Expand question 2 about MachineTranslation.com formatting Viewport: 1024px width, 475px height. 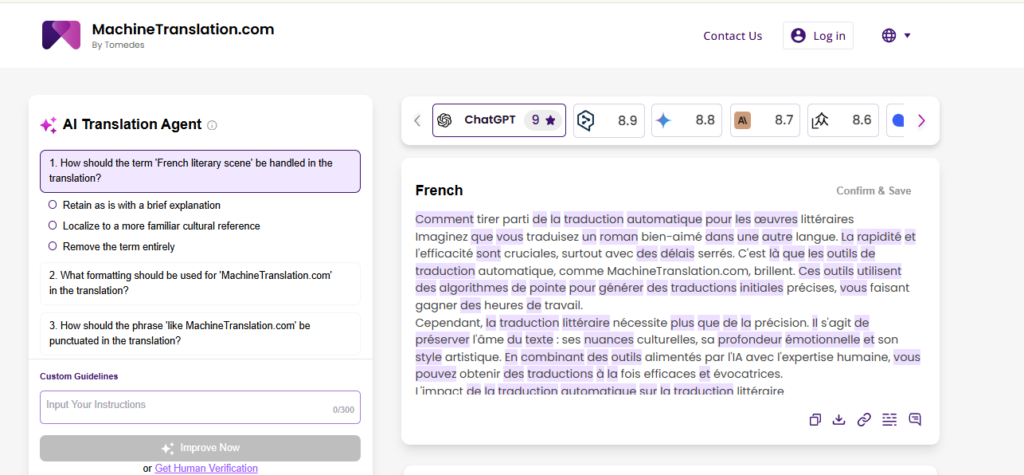200,284
